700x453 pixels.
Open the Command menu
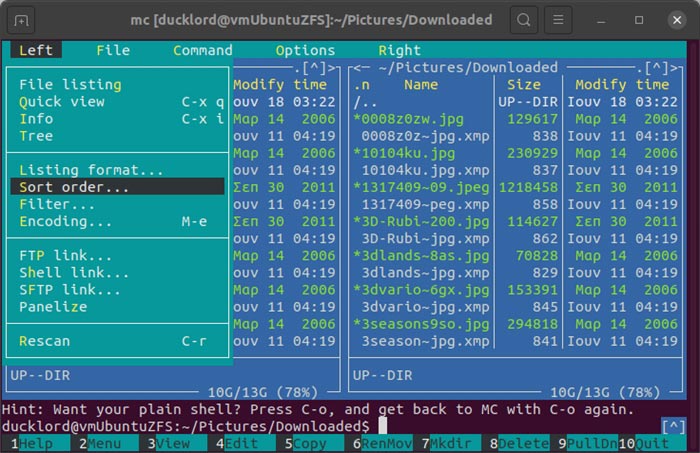203,50
